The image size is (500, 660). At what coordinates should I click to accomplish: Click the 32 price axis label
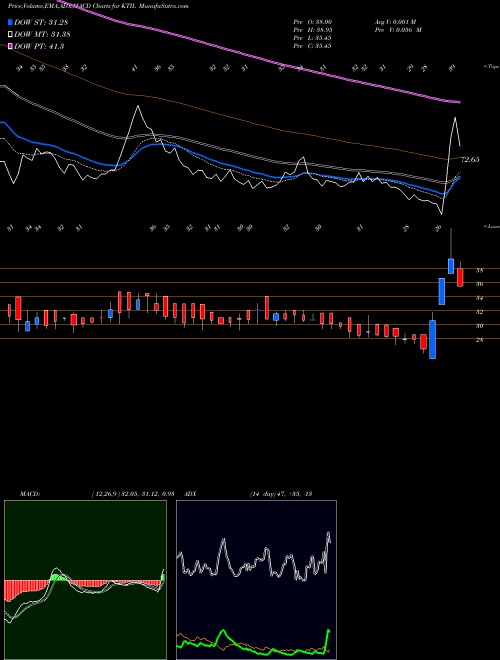(479, 312)
